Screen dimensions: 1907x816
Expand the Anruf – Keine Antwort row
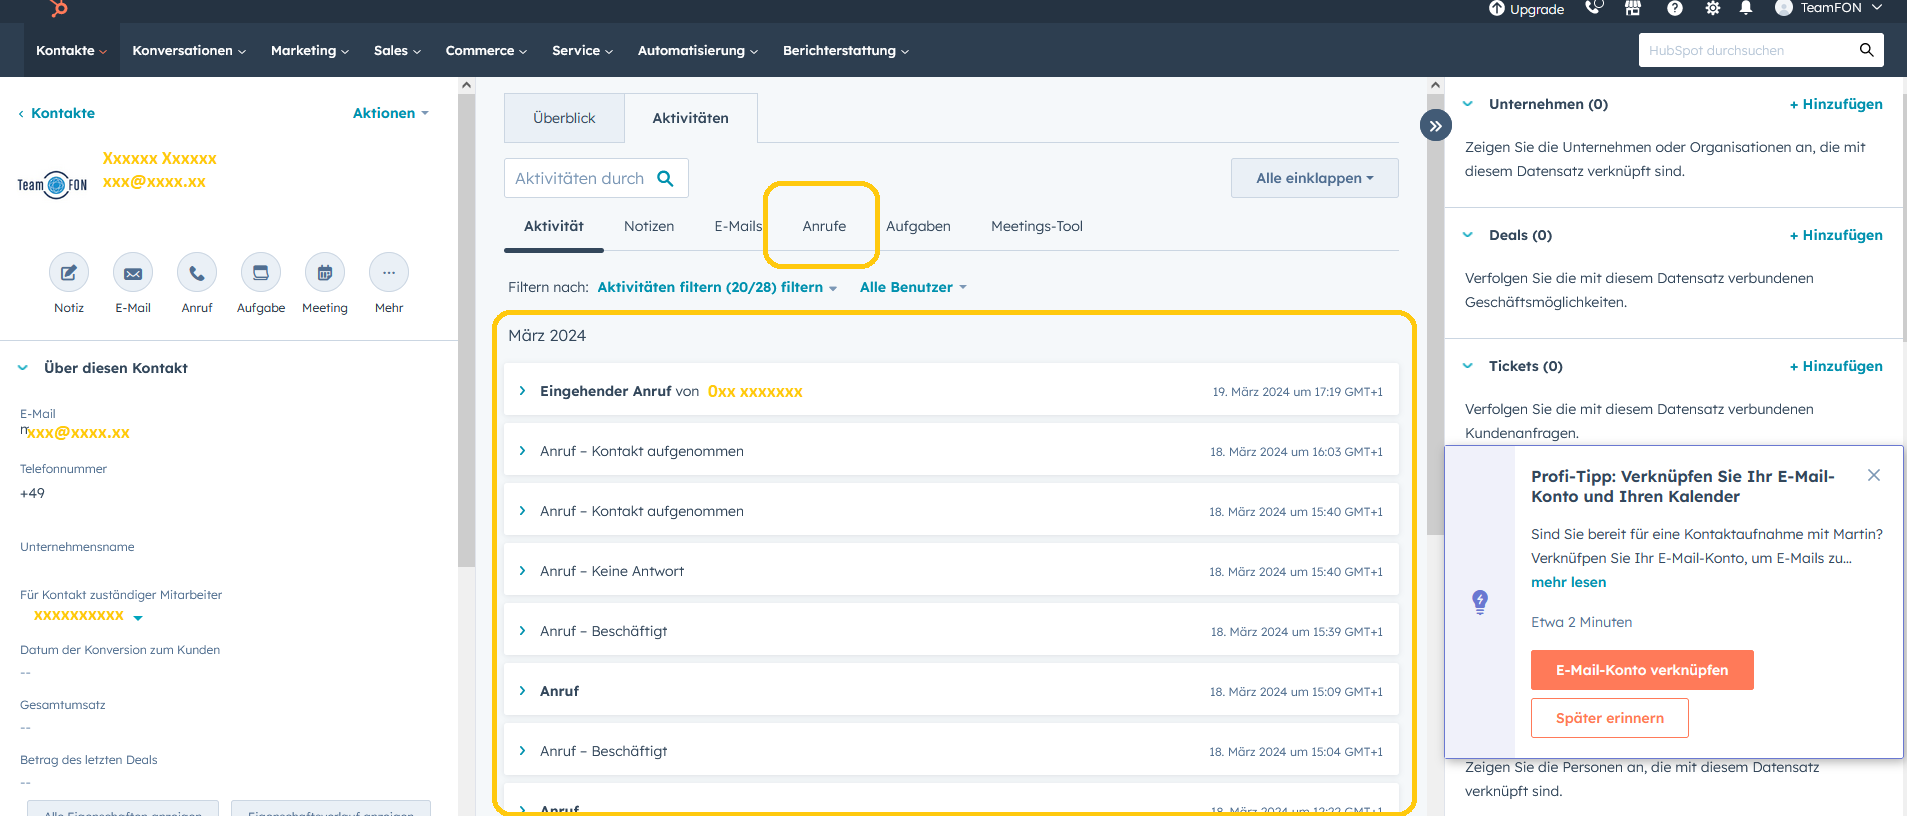[522, 571]
